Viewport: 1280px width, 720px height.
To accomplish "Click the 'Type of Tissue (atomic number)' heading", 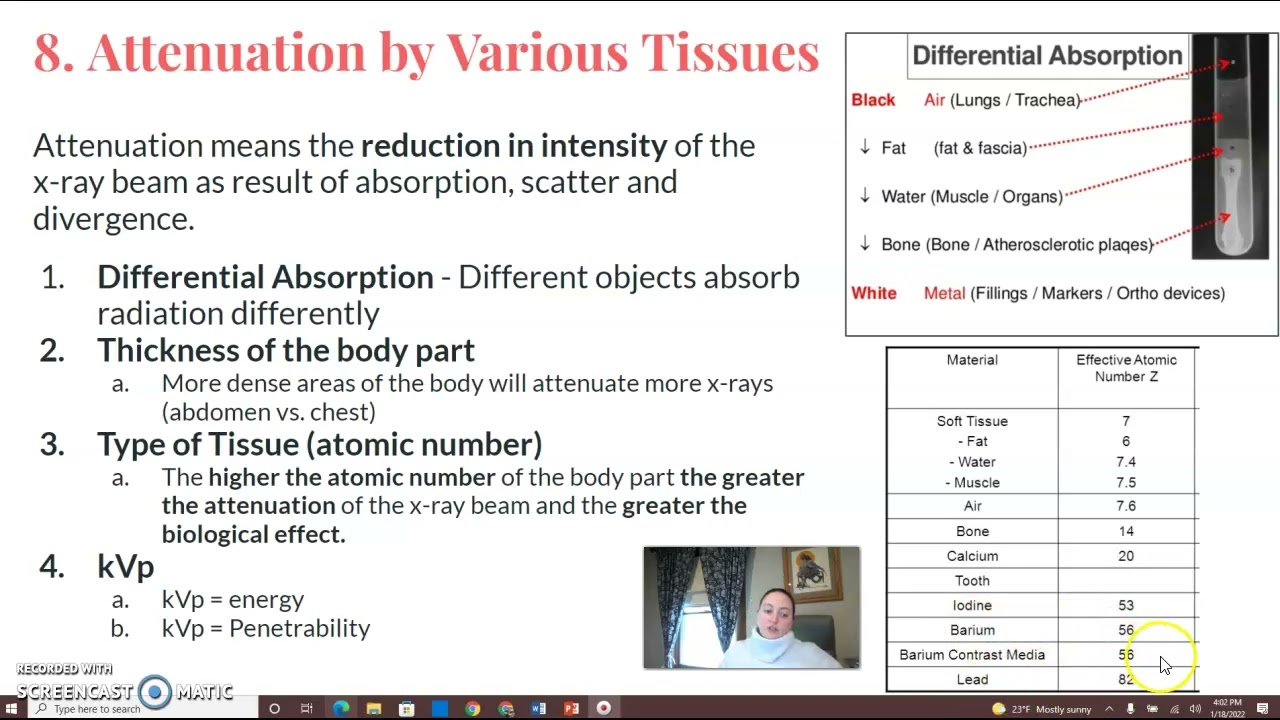I will point(320,444).
